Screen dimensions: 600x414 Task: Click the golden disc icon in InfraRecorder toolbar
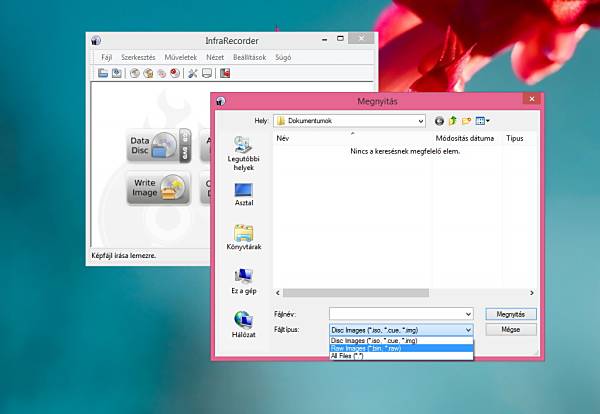(x=148, y=73)
